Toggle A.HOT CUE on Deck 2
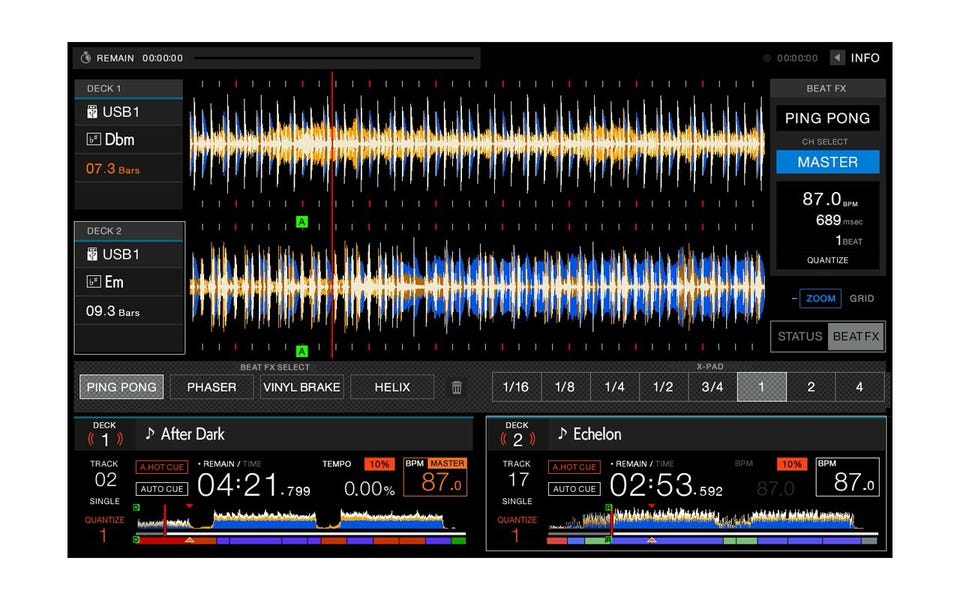Viewport: 960px width, 600px height. 574,467
